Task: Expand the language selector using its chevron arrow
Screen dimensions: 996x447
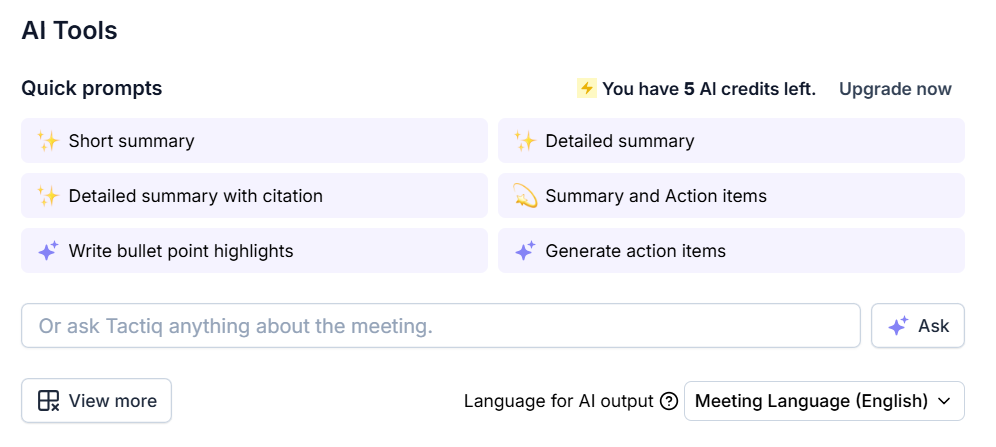Action: (943, 401)
